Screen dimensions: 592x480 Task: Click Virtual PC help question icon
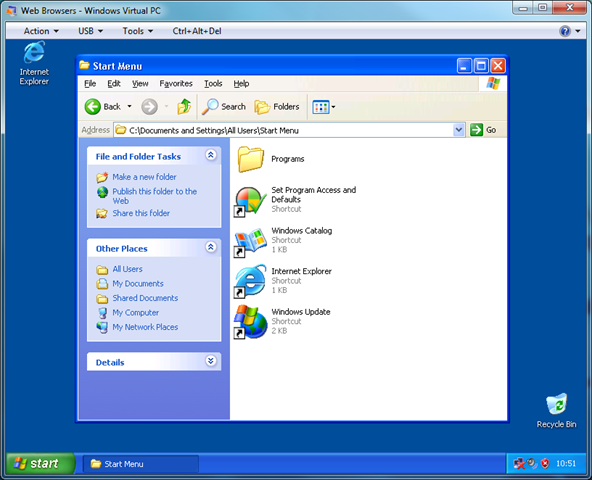point(565,31)
